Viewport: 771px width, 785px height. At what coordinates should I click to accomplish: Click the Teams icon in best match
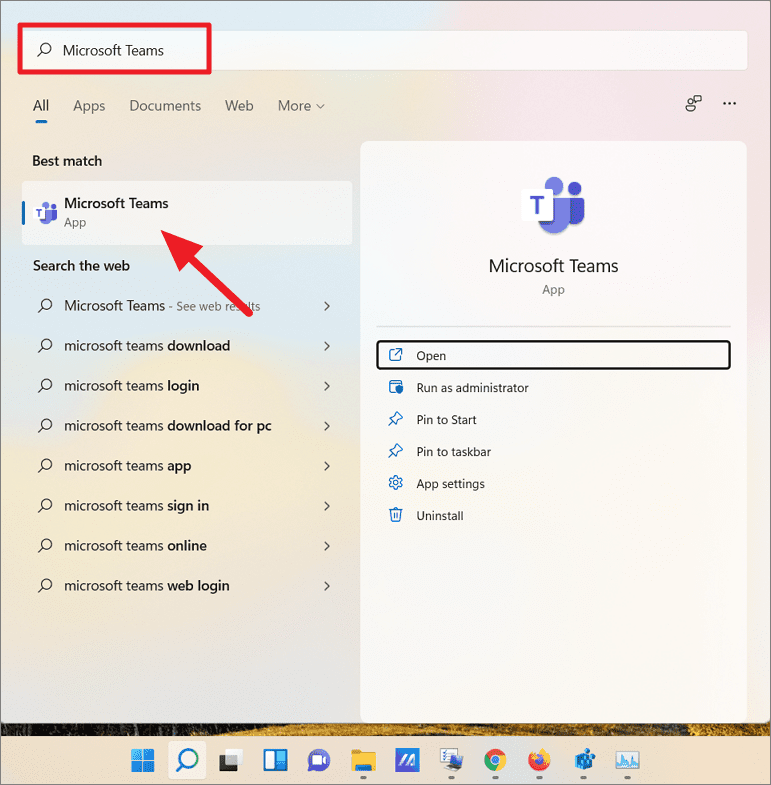point(46,213)
